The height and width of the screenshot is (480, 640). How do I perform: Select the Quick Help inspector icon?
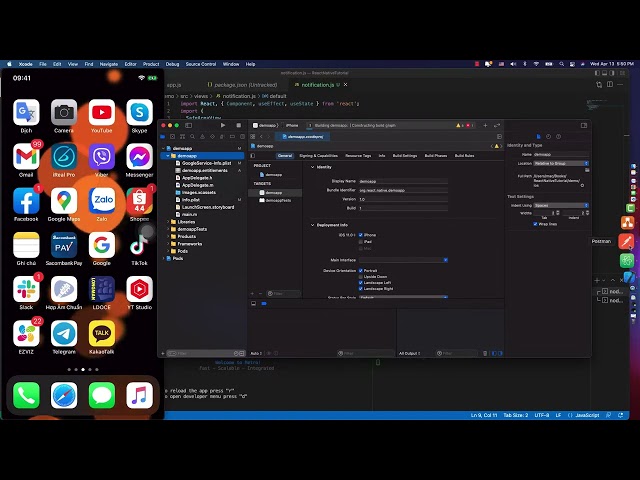pyautogui.click(x=558, y=136)
